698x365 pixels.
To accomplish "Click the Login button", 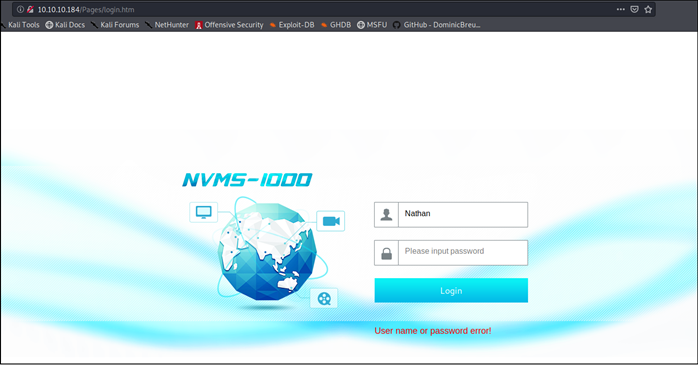I will point(451,291).
